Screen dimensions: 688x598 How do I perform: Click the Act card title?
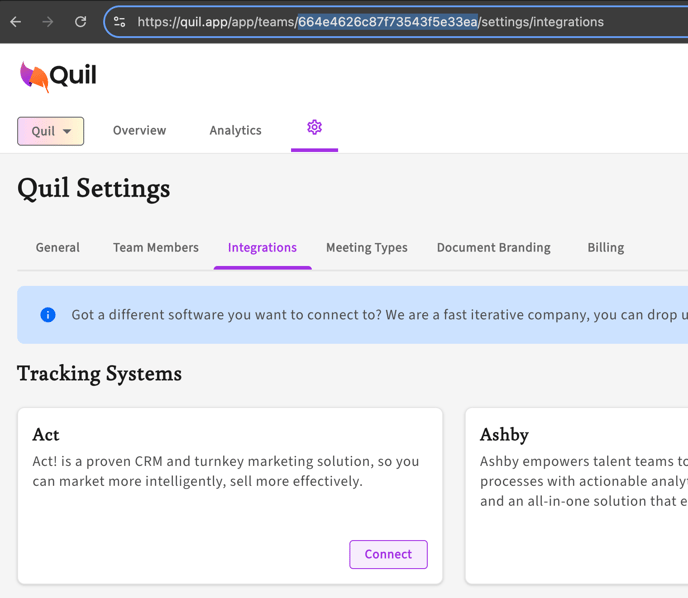pyautogui.click(x=46, y=435)
